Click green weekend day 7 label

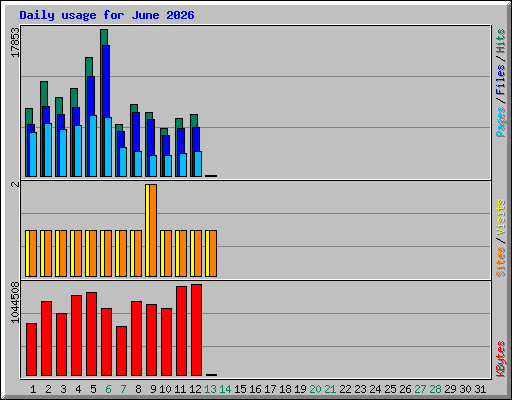pos(123,389)
